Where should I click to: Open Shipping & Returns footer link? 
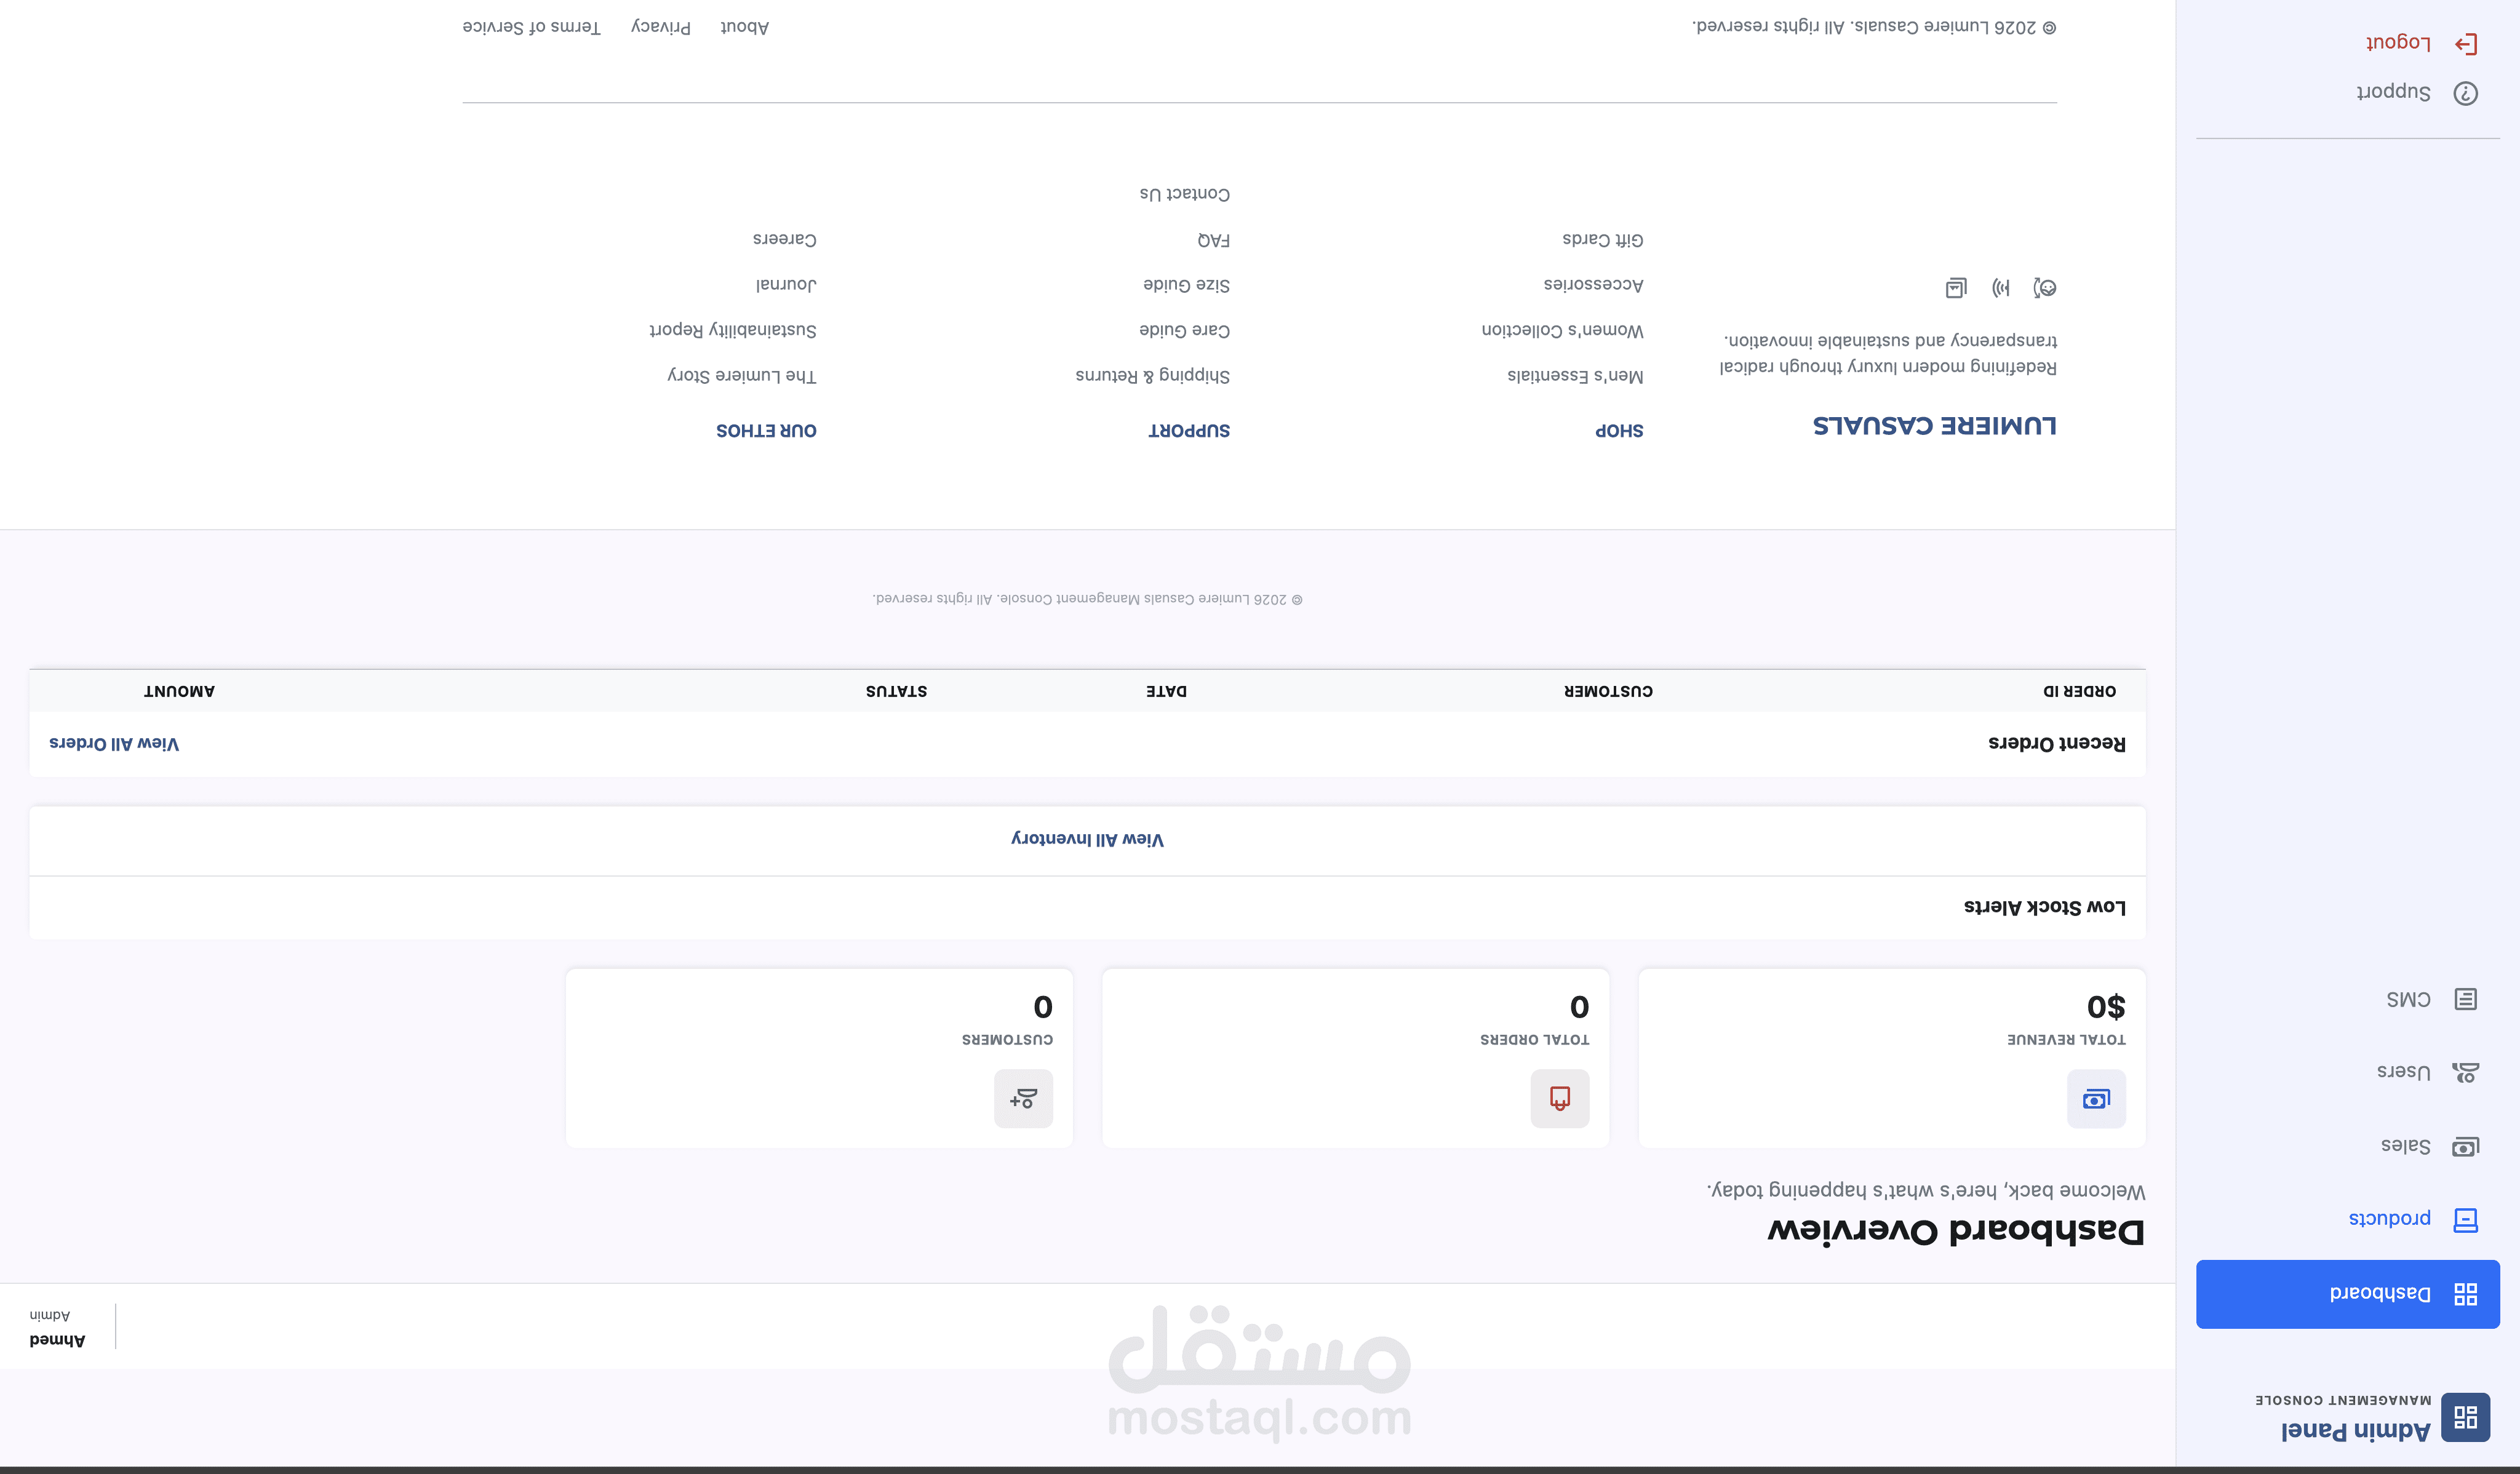click(x=1152, y=376)
